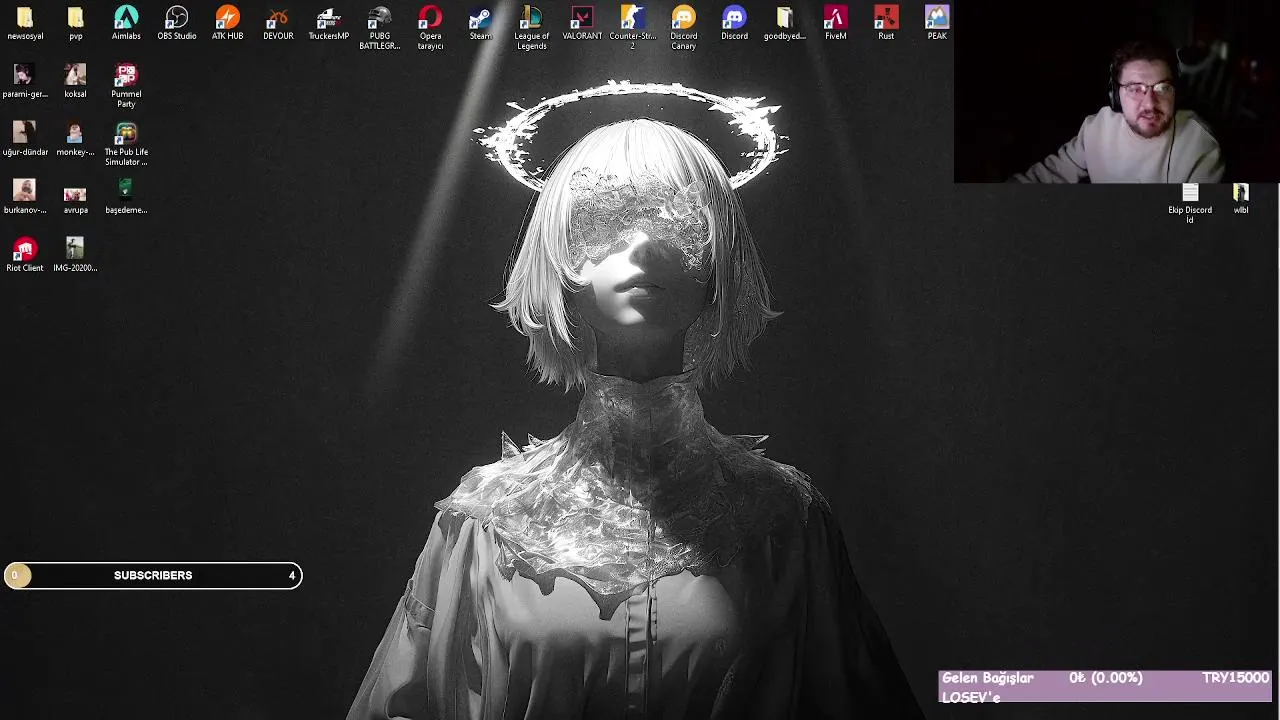Launch OBS Studio from the desktop

(177, 23)
